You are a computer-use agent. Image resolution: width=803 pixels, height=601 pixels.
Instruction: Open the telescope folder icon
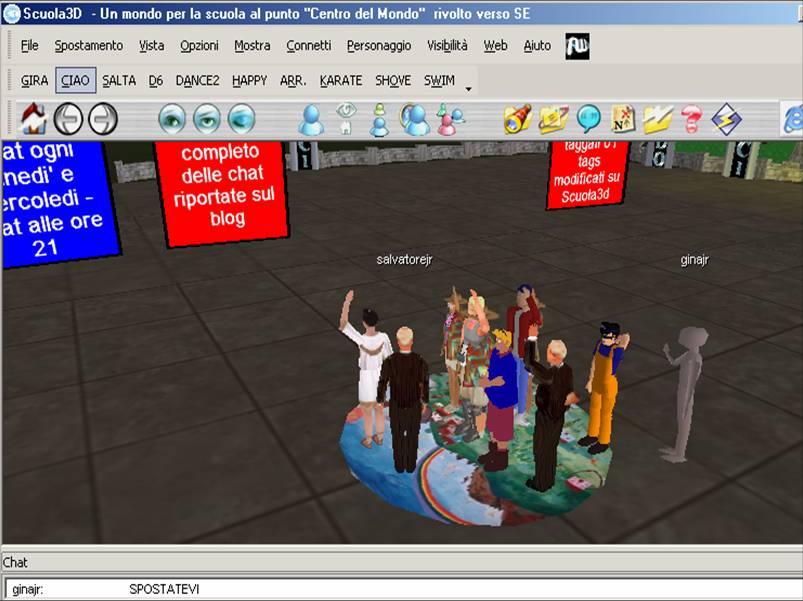click(x=518, y=119)
